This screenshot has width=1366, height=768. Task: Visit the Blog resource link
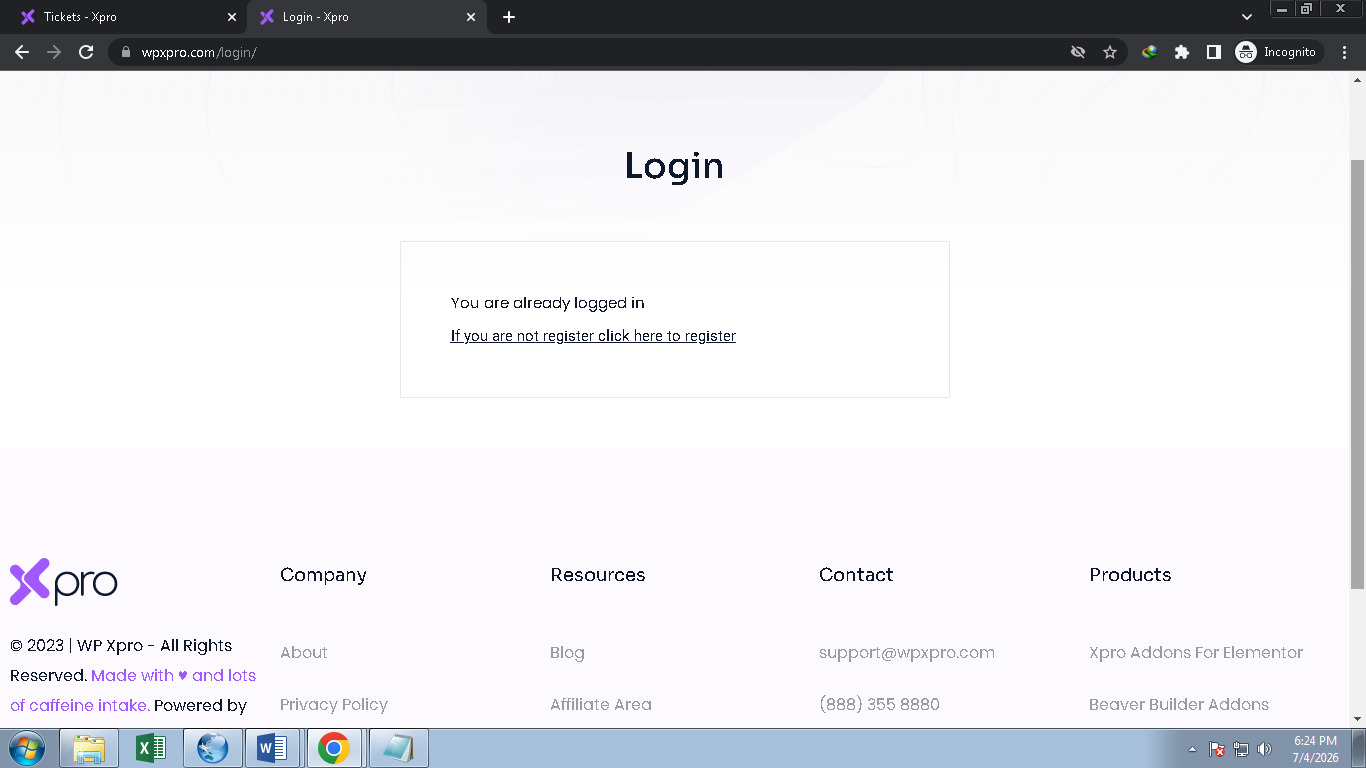click(567, 652)
